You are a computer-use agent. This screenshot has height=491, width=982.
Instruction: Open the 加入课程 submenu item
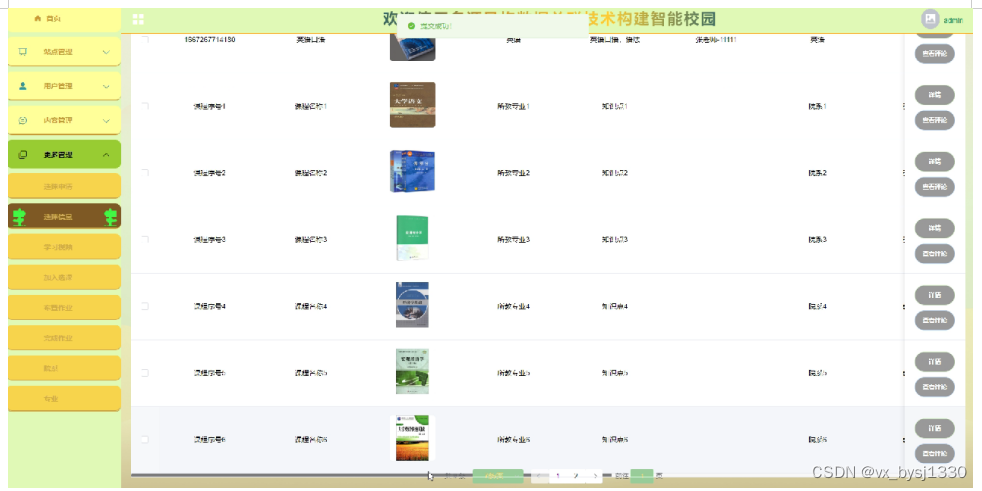pos(65,277)
